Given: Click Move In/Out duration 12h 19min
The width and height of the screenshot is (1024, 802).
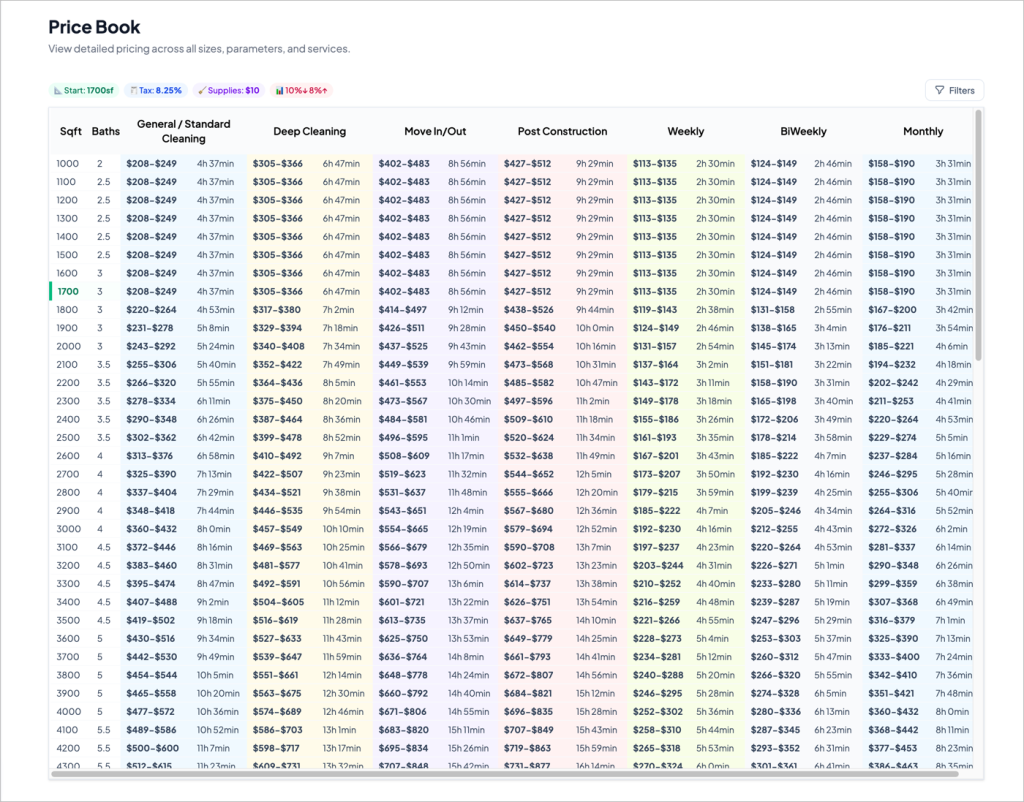Looking at the screenshot, I should pos(467,529).
